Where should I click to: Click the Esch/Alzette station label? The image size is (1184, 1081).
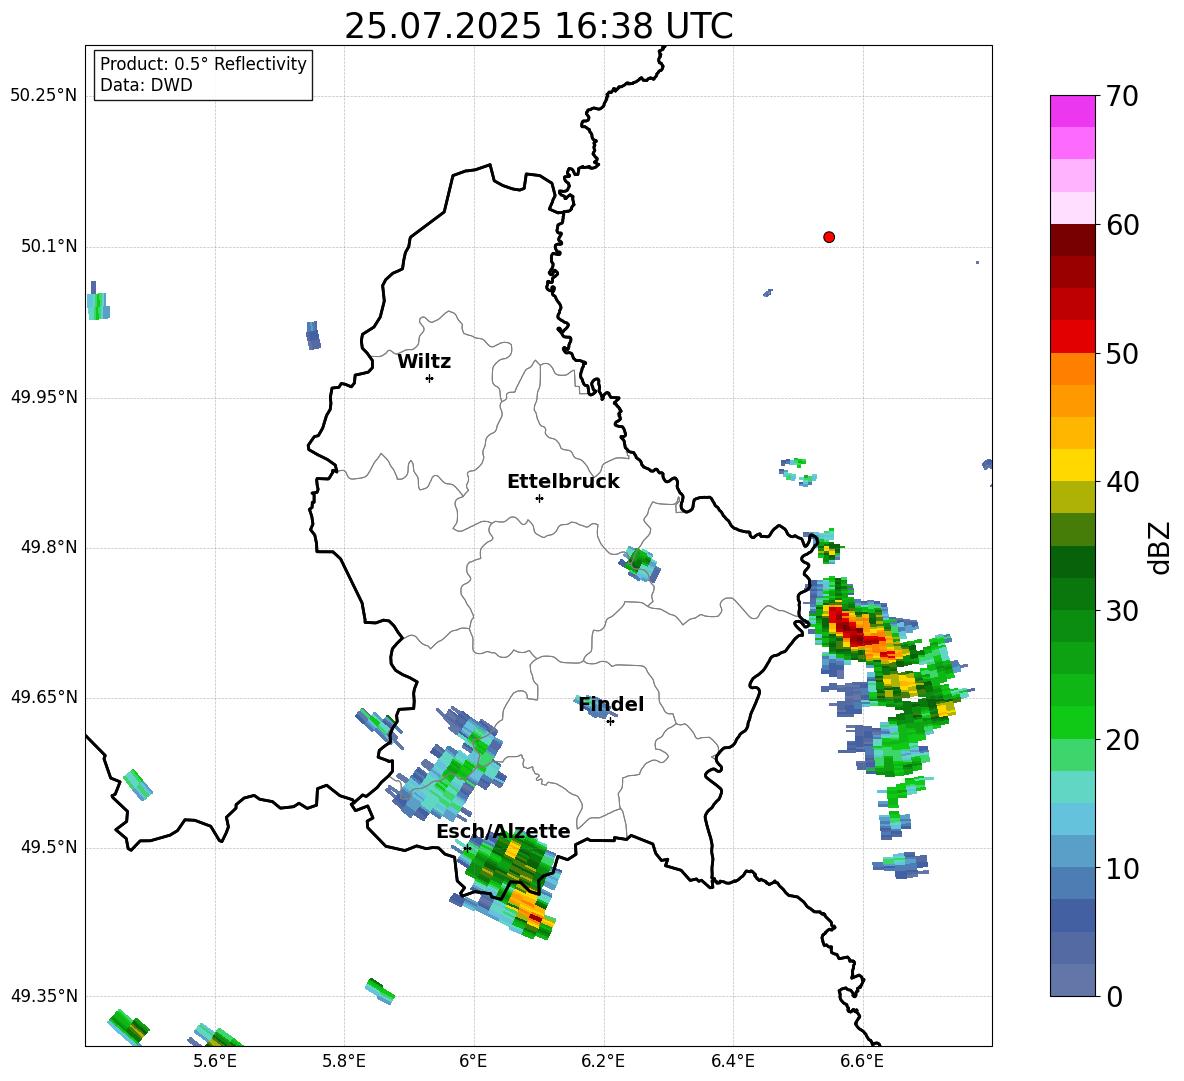(503, 831)
